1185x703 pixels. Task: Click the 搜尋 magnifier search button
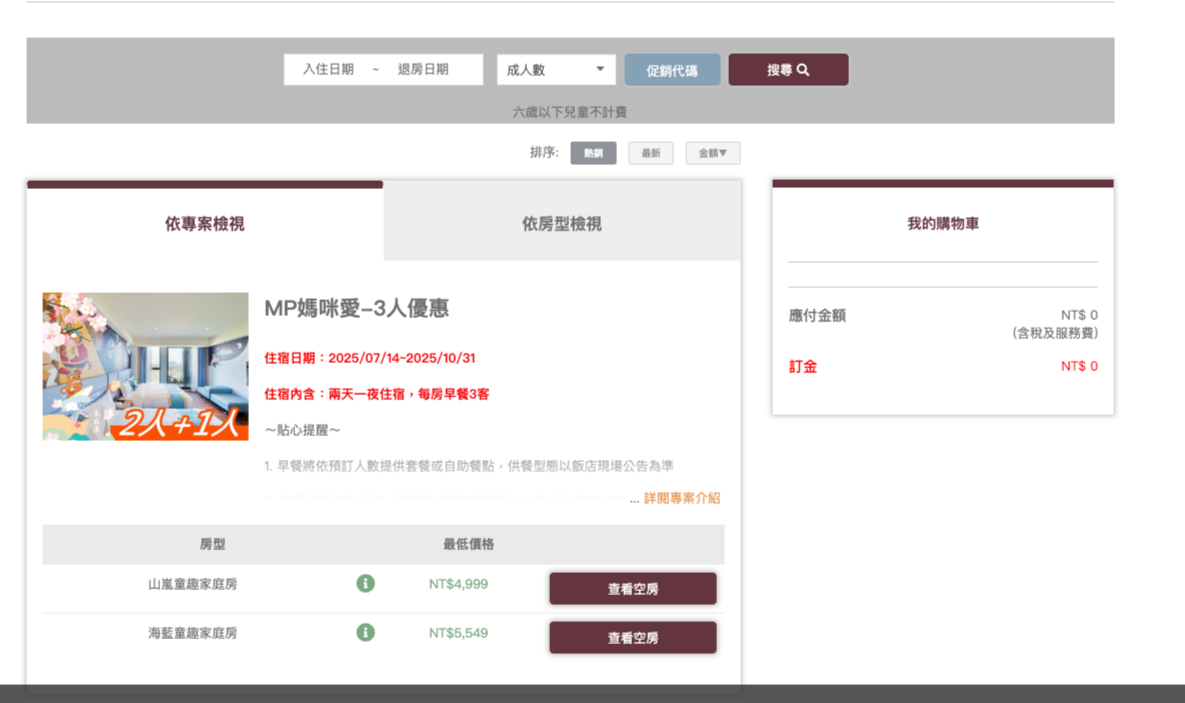pyautogui.click(x=788, y=70)
